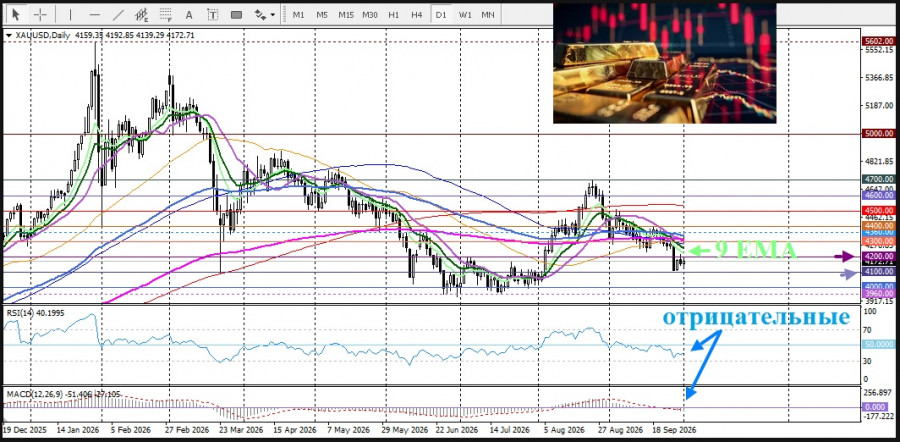Screen dimensions: 900x442
Task: Click the arrows objects tool icon
Action: 260,15
